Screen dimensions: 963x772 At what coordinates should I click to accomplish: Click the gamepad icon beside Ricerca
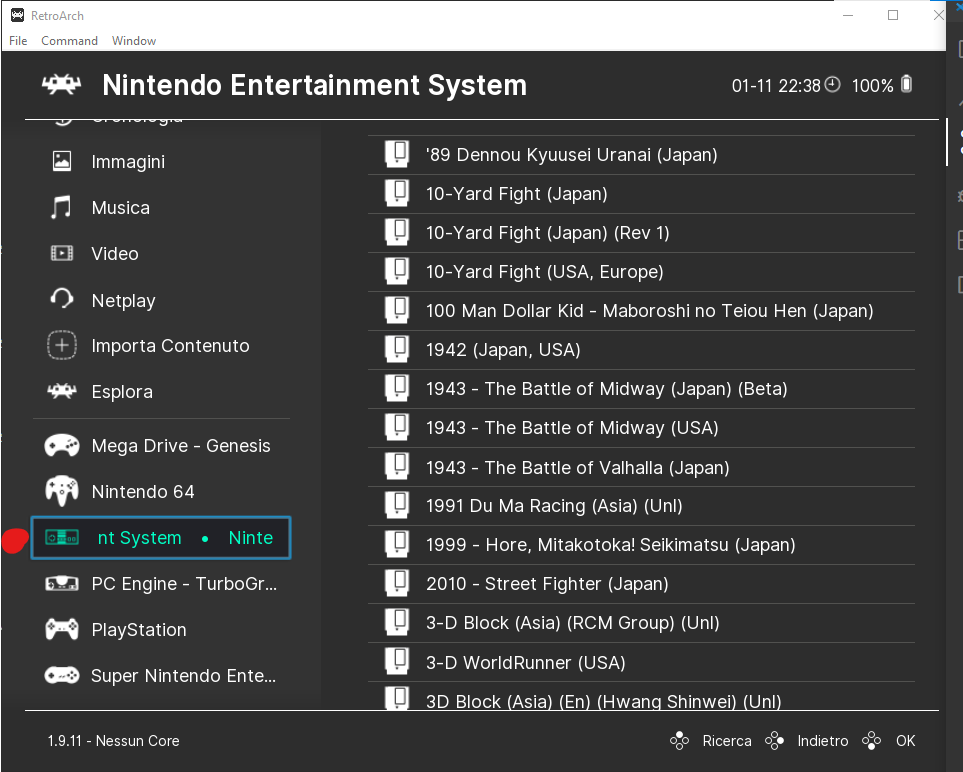[679, 741]
